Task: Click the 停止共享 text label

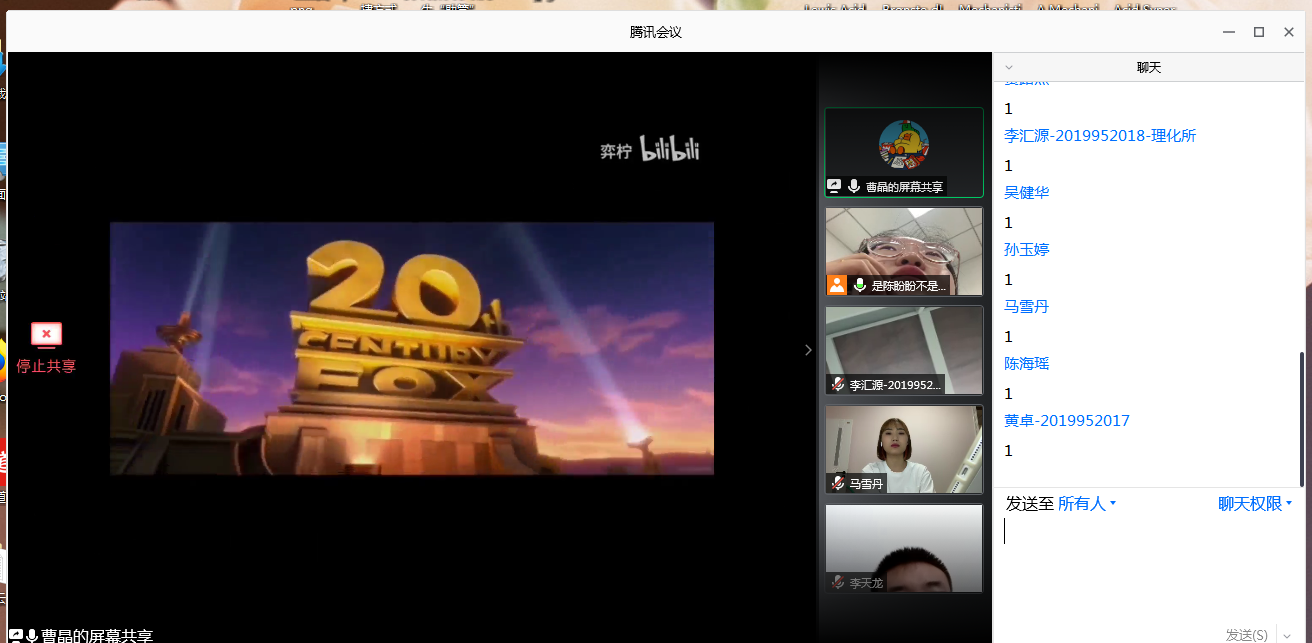Action: click(x=46, y=366)
